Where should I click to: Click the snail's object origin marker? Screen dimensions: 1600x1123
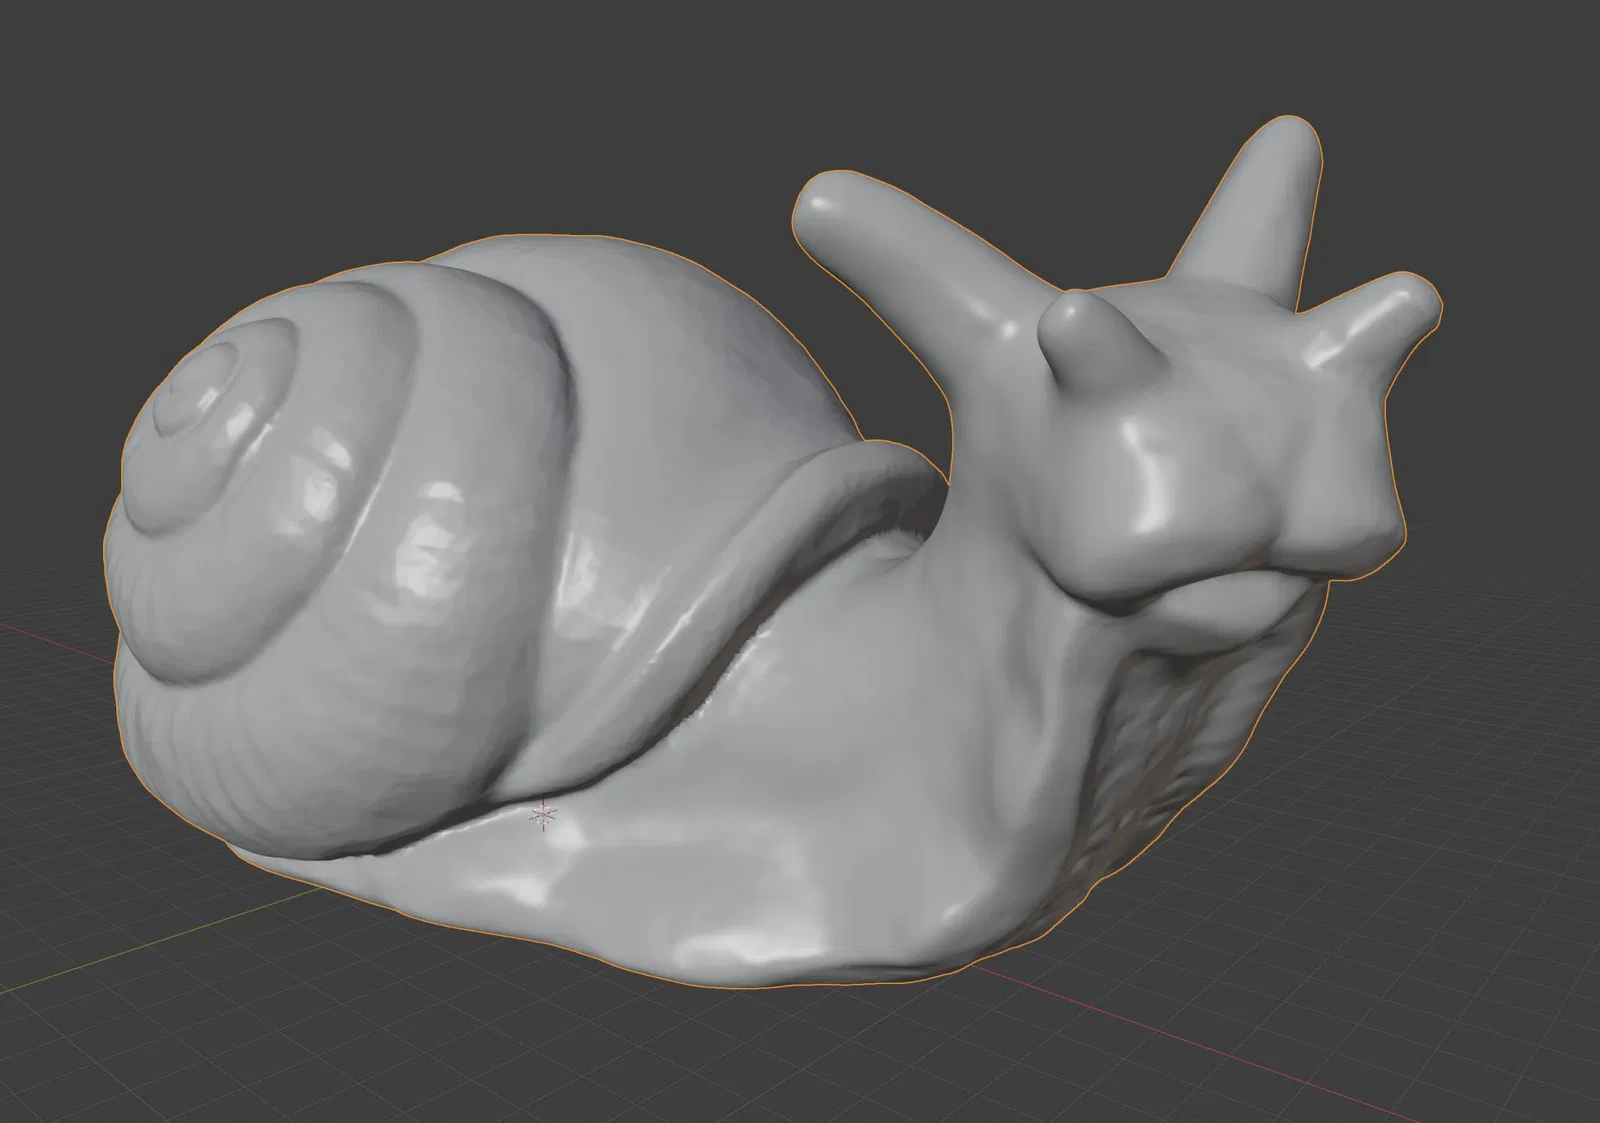pos(543,816)
